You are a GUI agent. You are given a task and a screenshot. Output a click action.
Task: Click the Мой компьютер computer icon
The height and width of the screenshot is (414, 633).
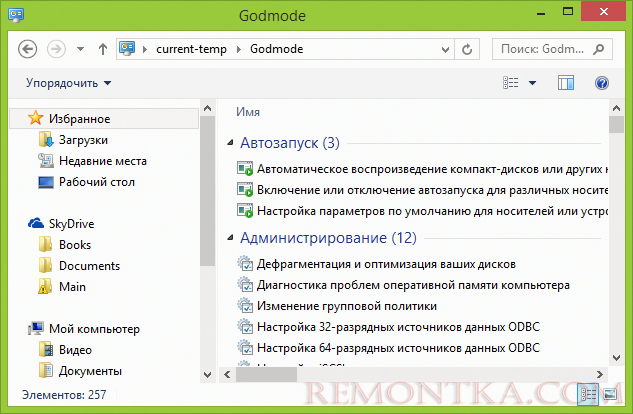36,328
